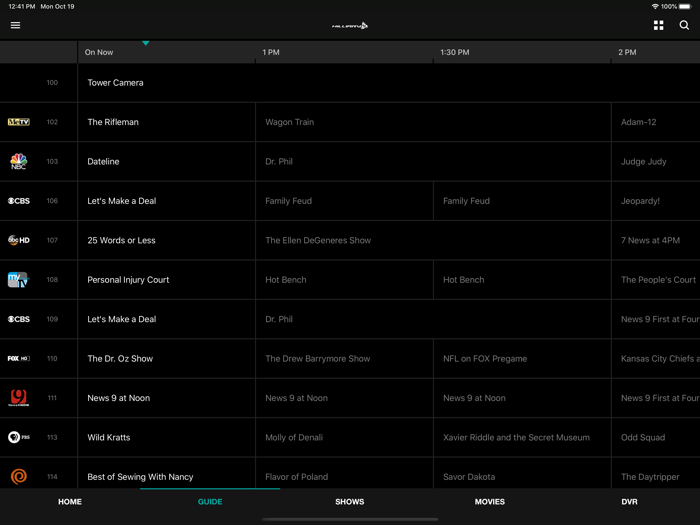The image size is (700, 525).
Task: Select the 2 PM time header
Action: coord(627,52)
